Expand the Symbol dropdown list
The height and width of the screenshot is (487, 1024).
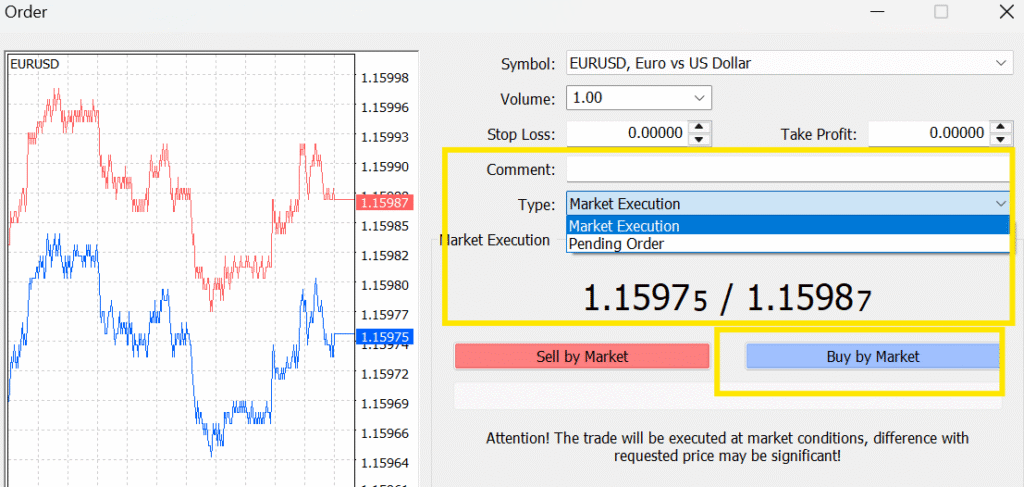(x=1001, y=64)
